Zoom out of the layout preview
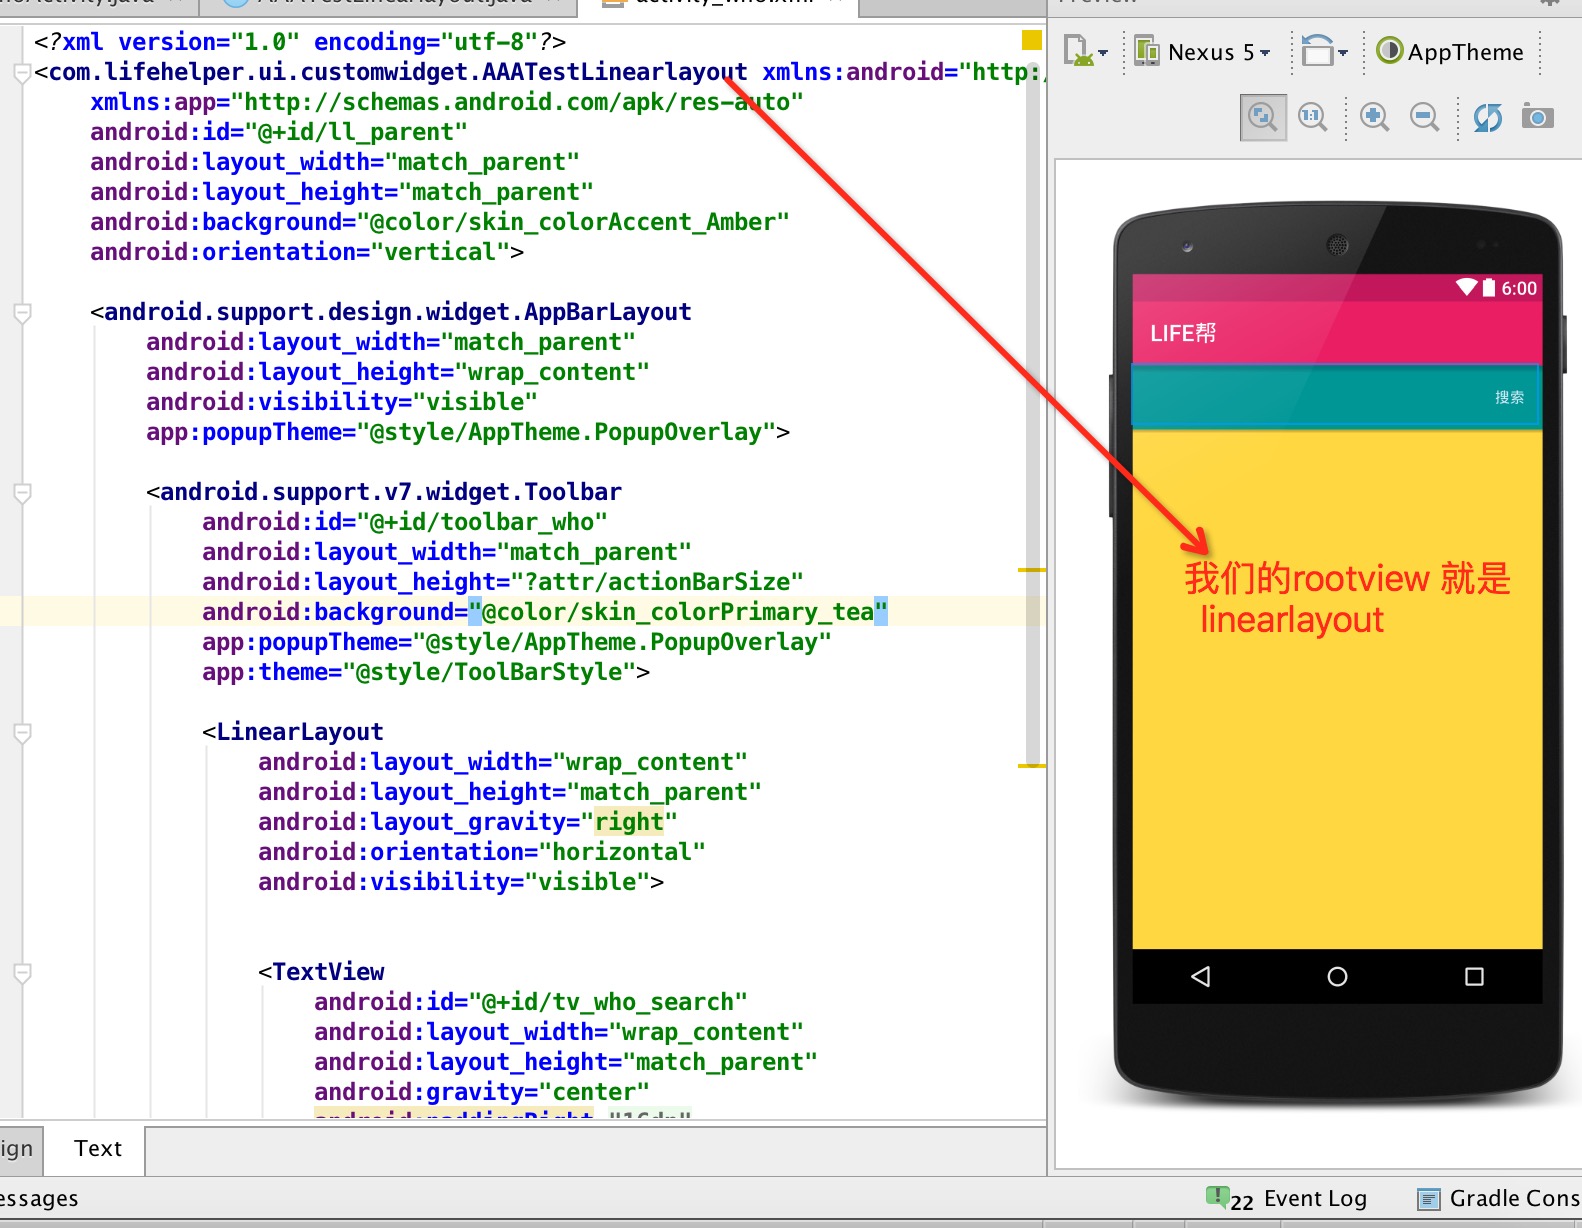Screen dimensions: 1582x1228 coord(1424,118)
